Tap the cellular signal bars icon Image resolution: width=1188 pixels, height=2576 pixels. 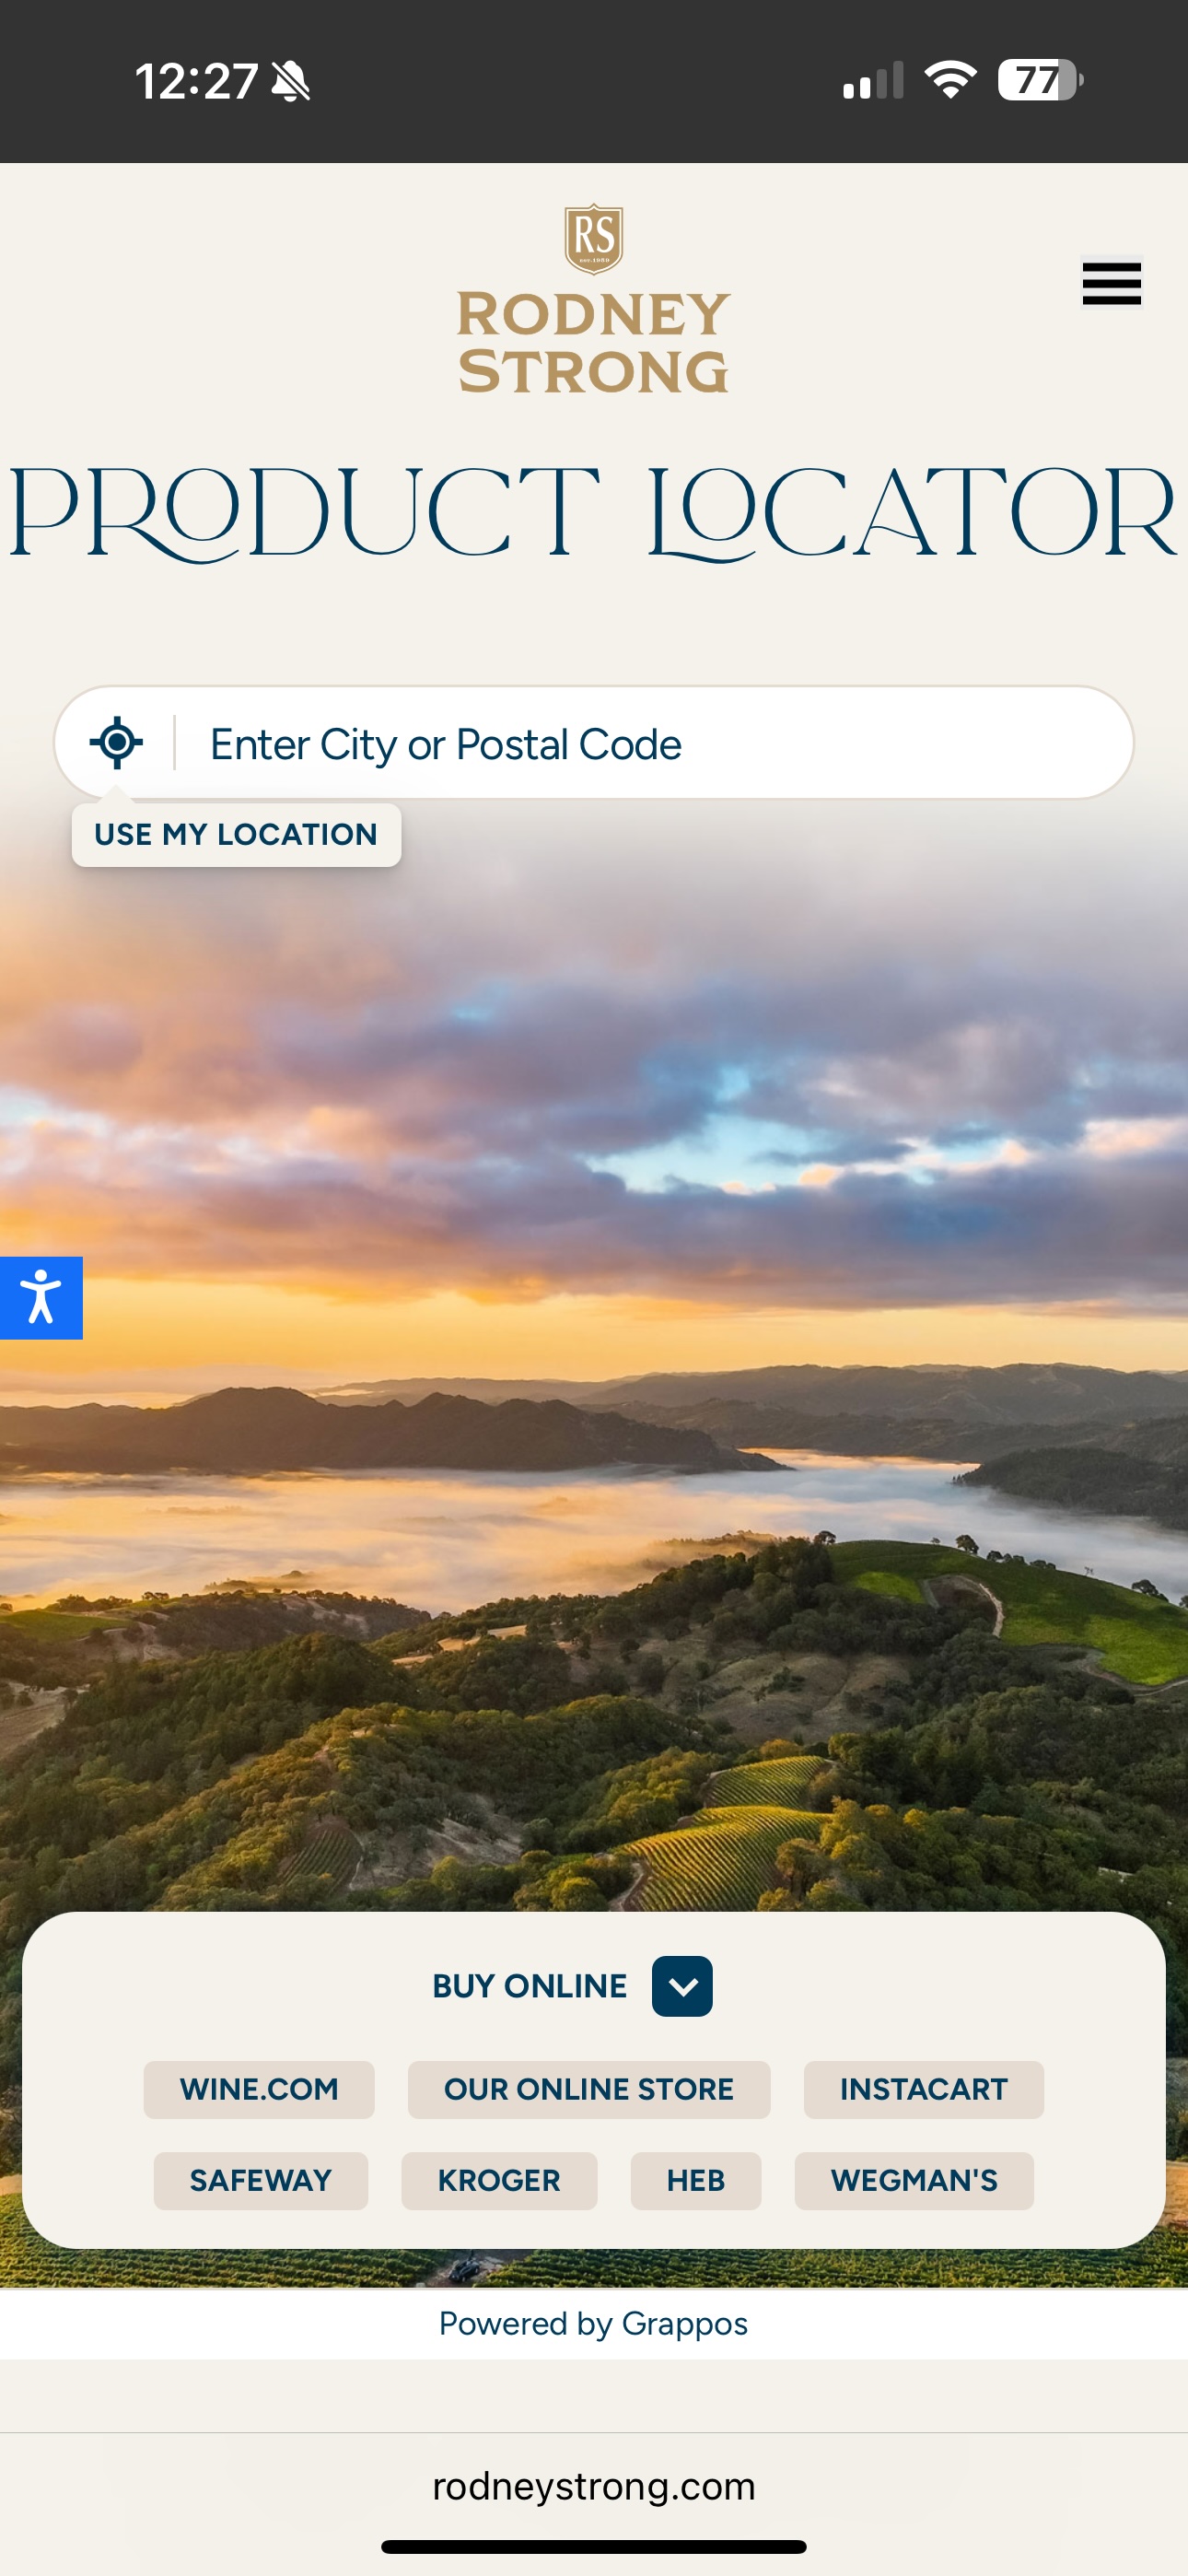pyautogui.click(x=873, y=81)
